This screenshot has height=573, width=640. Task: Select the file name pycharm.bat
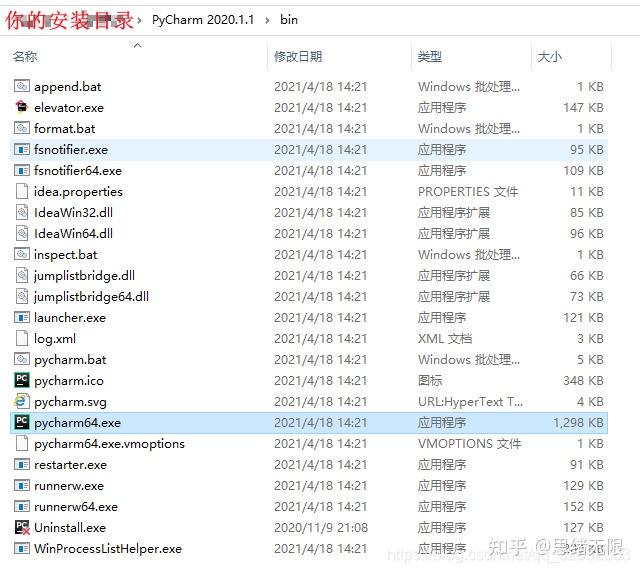[70, 360]
